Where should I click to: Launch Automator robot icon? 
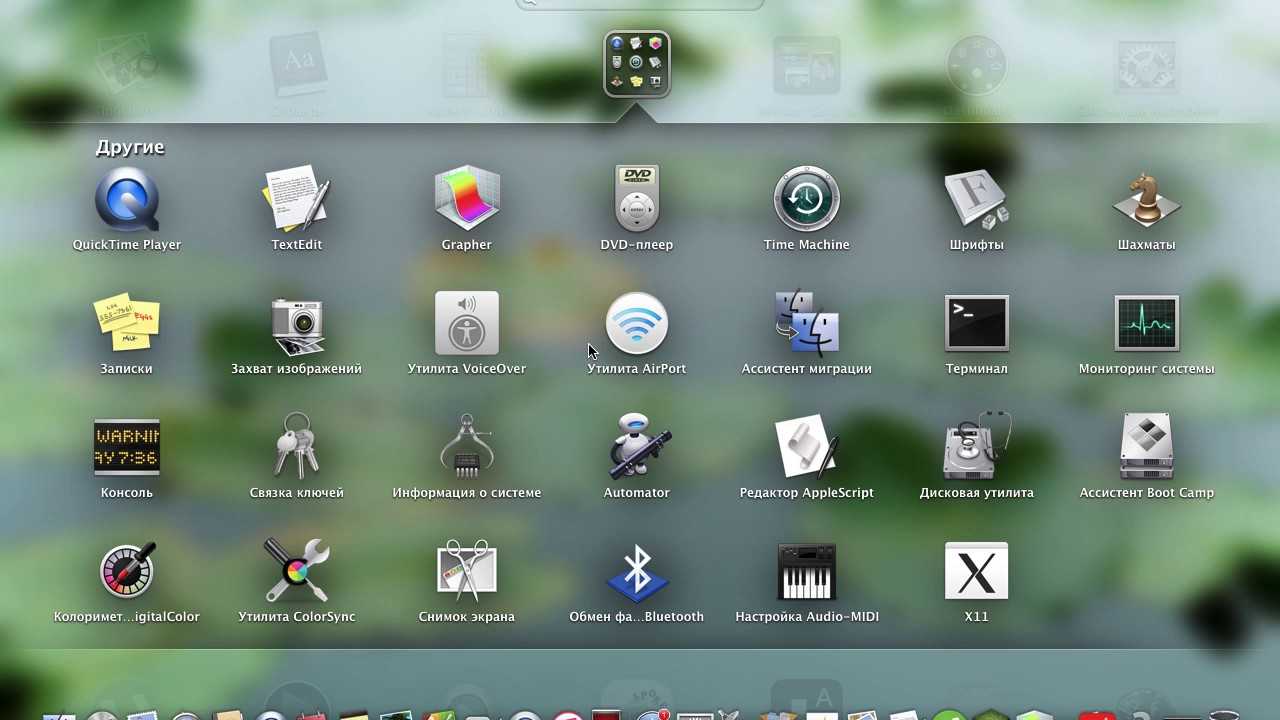click(x=637, y=447)
